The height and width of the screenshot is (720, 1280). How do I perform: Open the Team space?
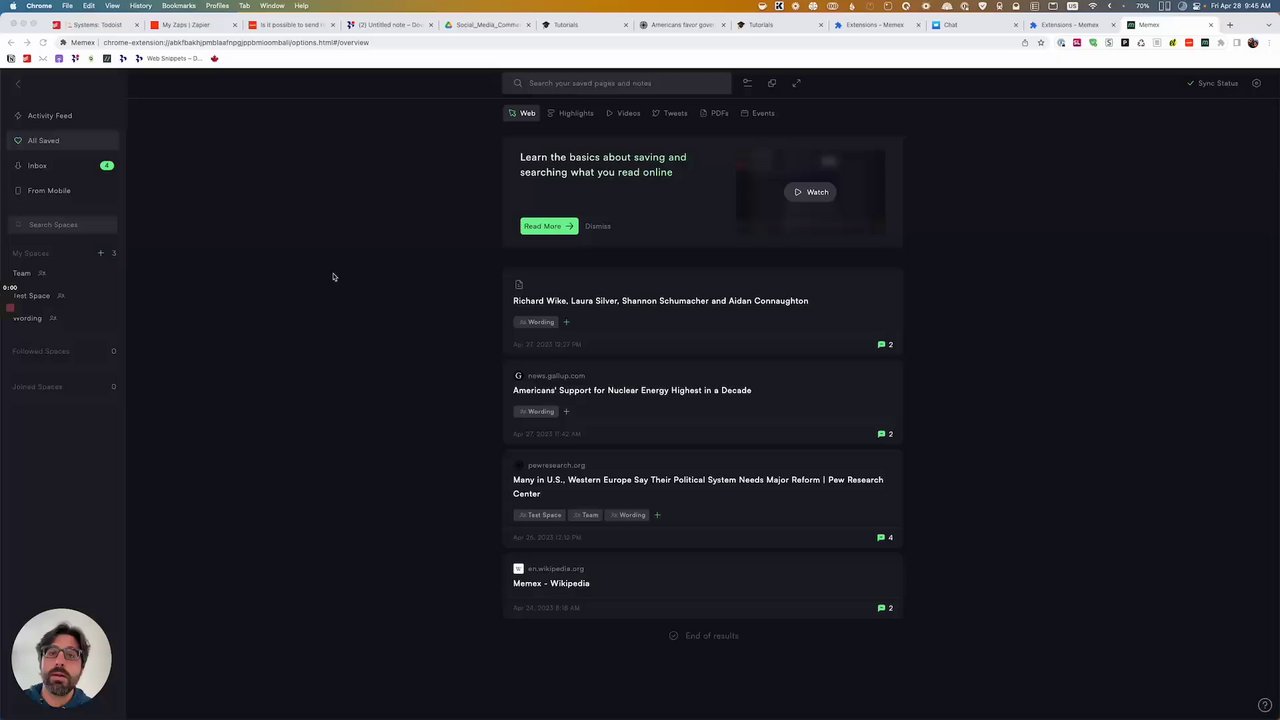tap(22, 273)
